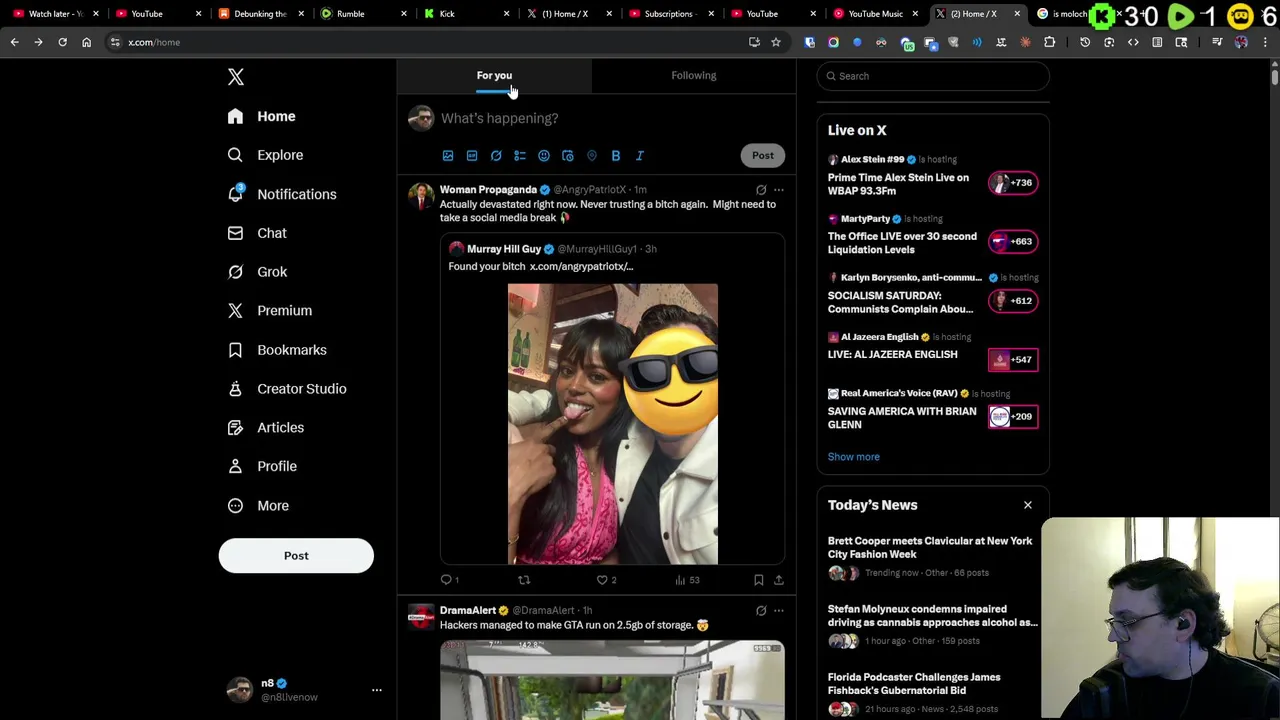Screen dimensions: 1280x720
Task: Open Profile from the sidebar
Action: (x=262, y=466)
